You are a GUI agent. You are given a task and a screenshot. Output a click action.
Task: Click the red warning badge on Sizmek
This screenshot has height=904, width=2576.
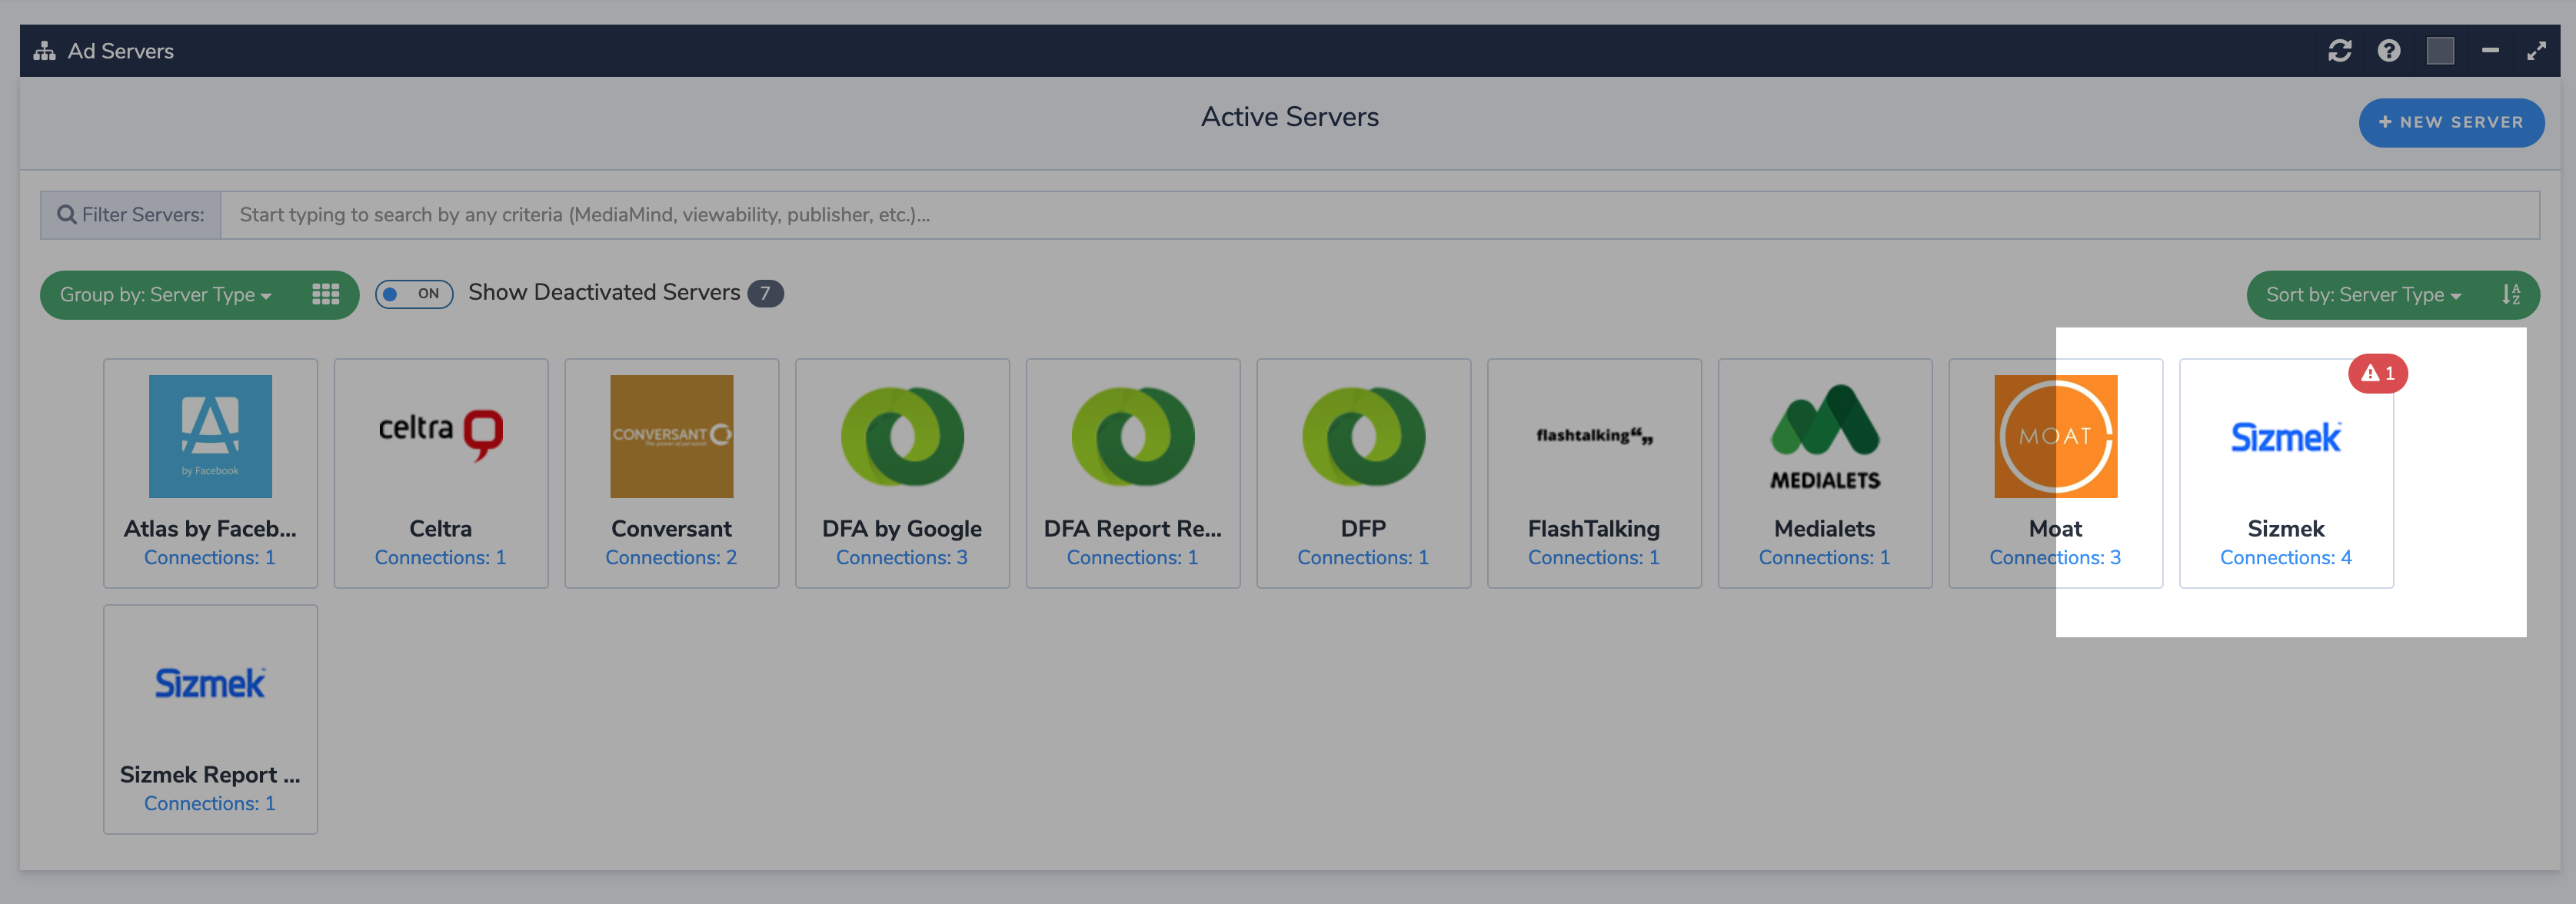pos(2378,373)
